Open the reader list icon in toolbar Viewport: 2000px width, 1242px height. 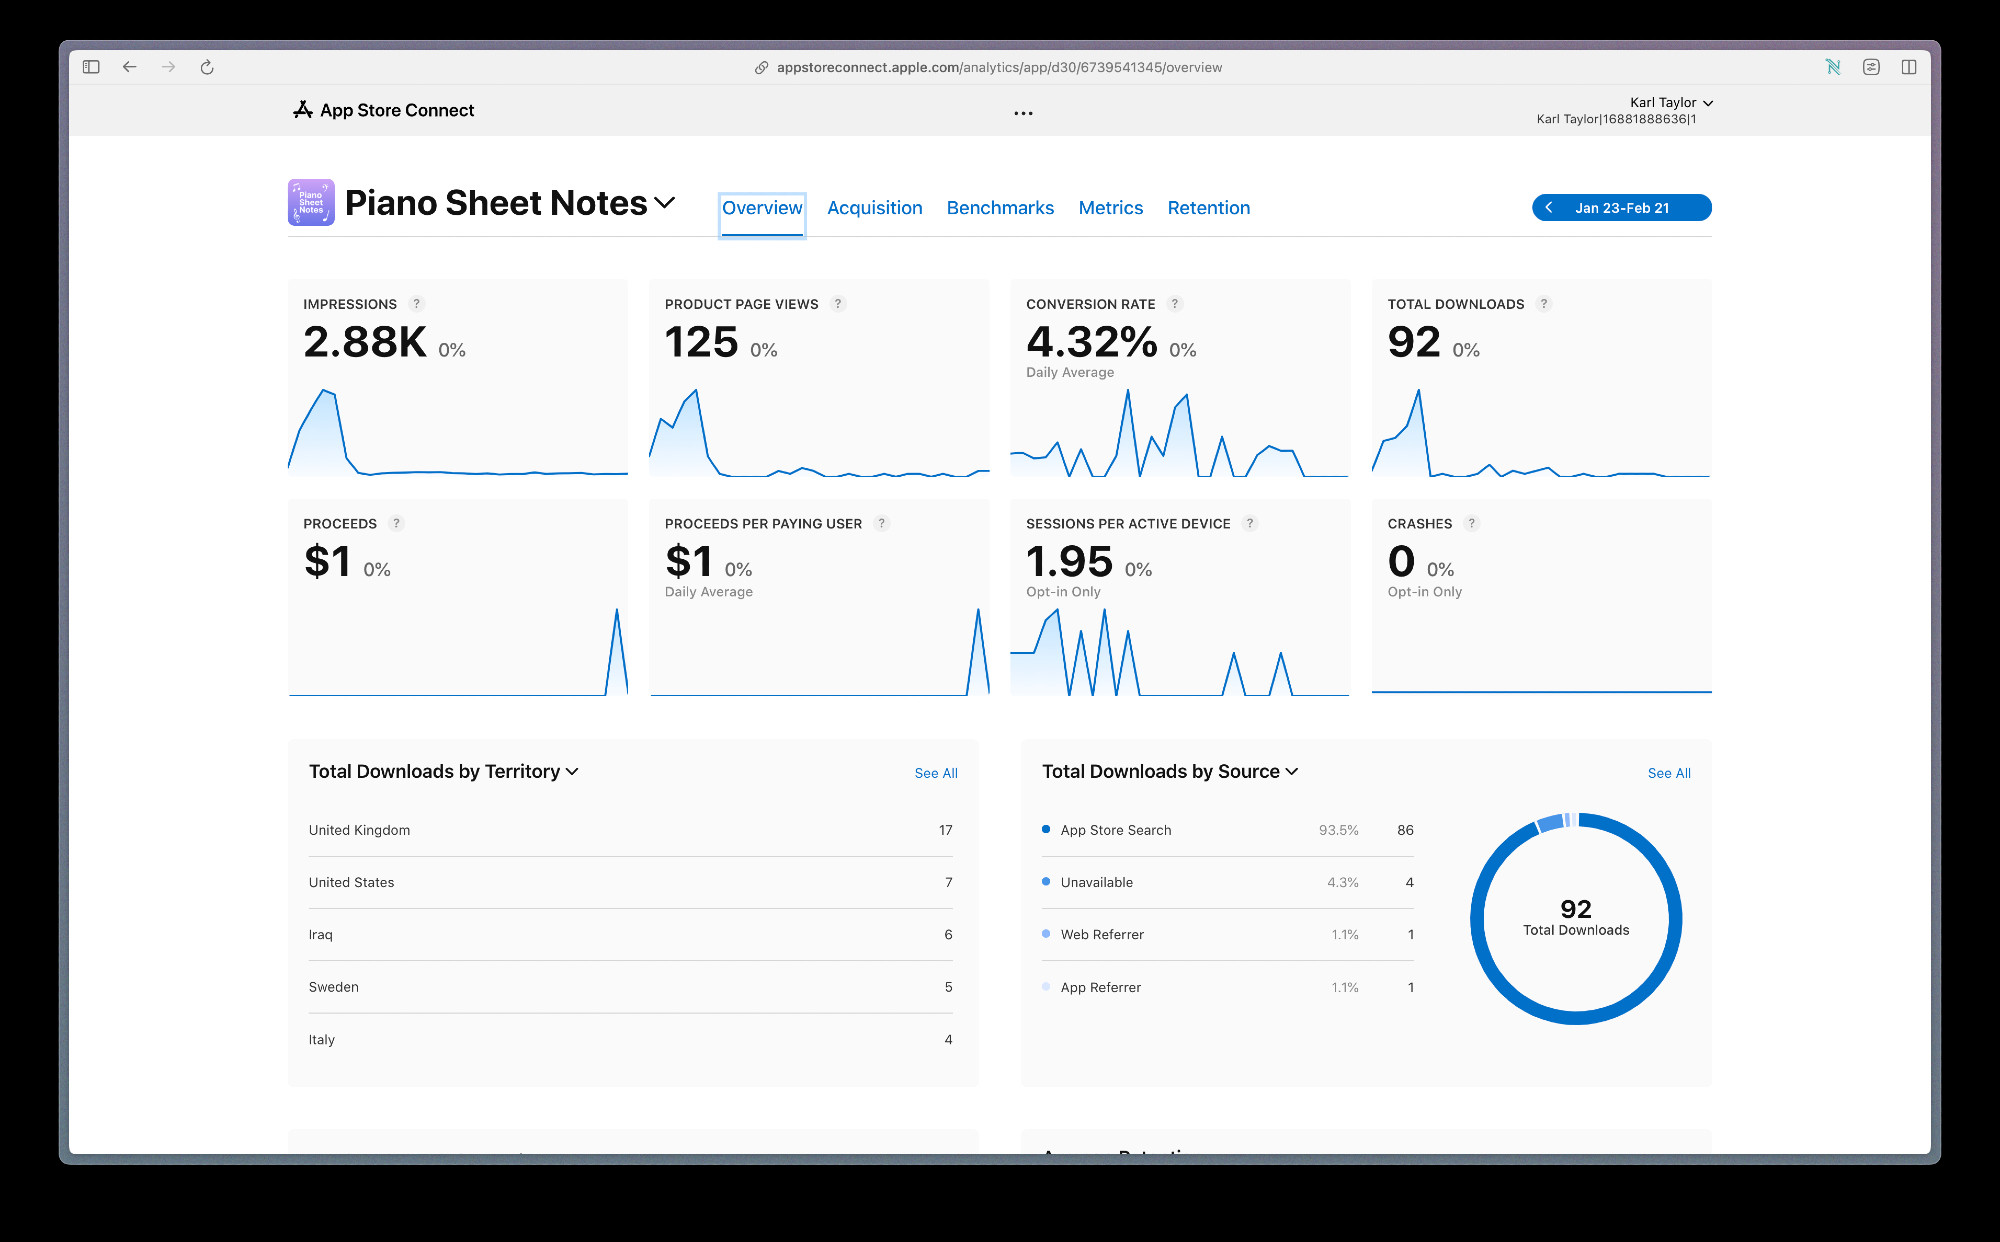[x=1871, y=67]
